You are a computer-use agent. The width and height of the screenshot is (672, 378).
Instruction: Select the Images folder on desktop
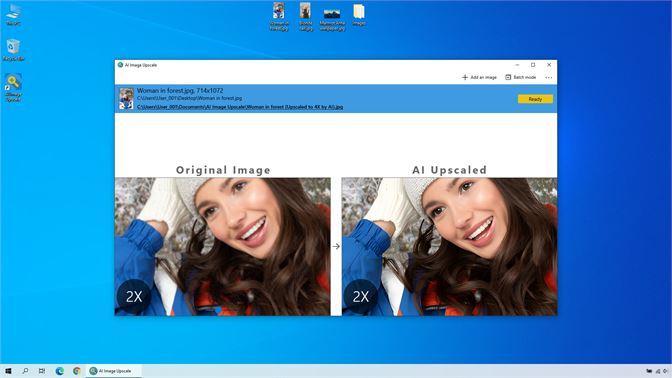coord(359,15)
